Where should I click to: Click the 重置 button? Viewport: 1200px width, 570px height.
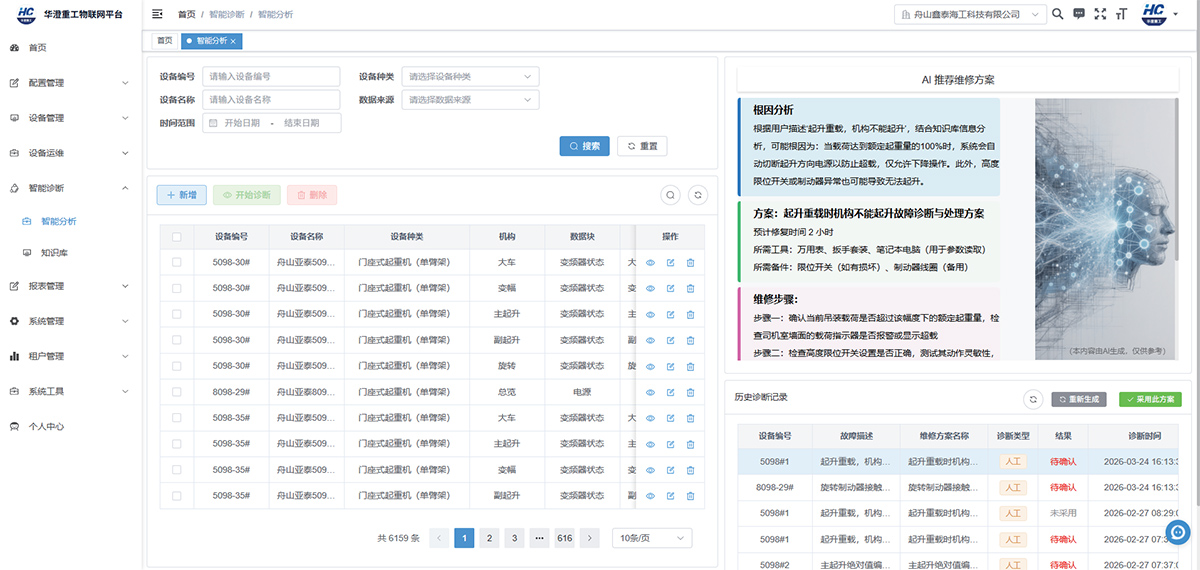point(642,146)
